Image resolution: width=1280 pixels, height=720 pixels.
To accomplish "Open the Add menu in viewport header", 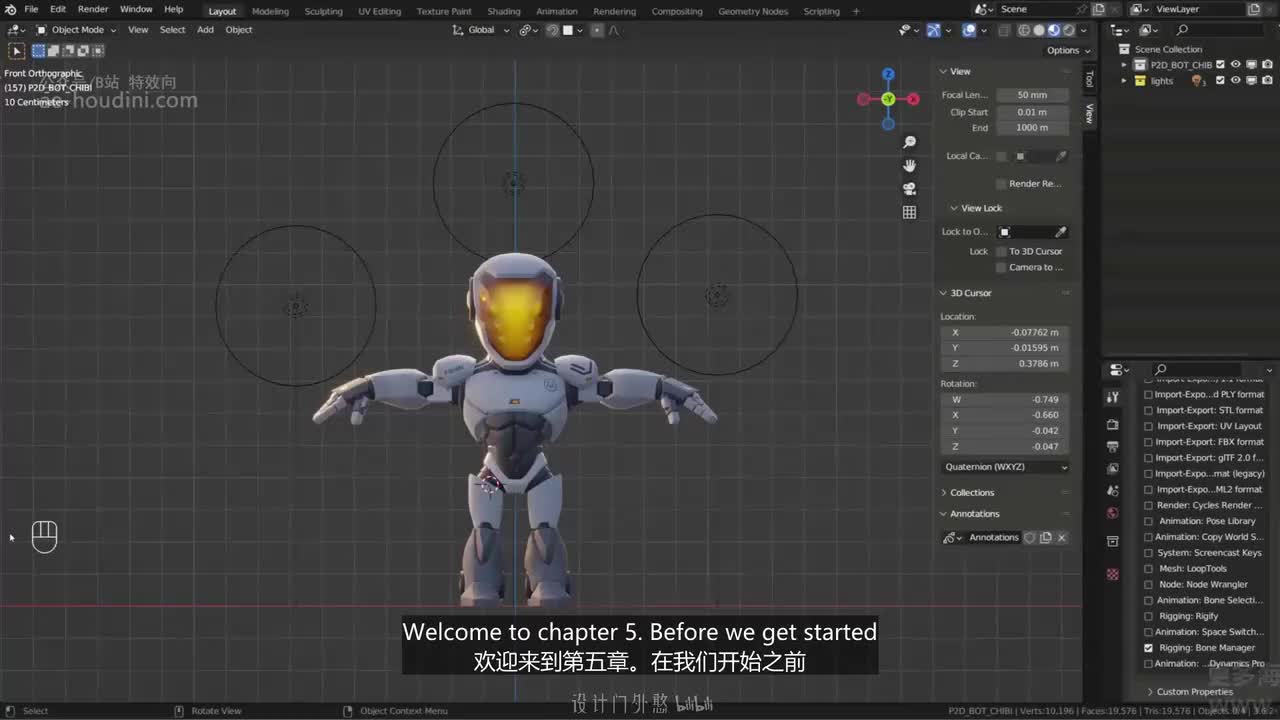I will 205,30.
